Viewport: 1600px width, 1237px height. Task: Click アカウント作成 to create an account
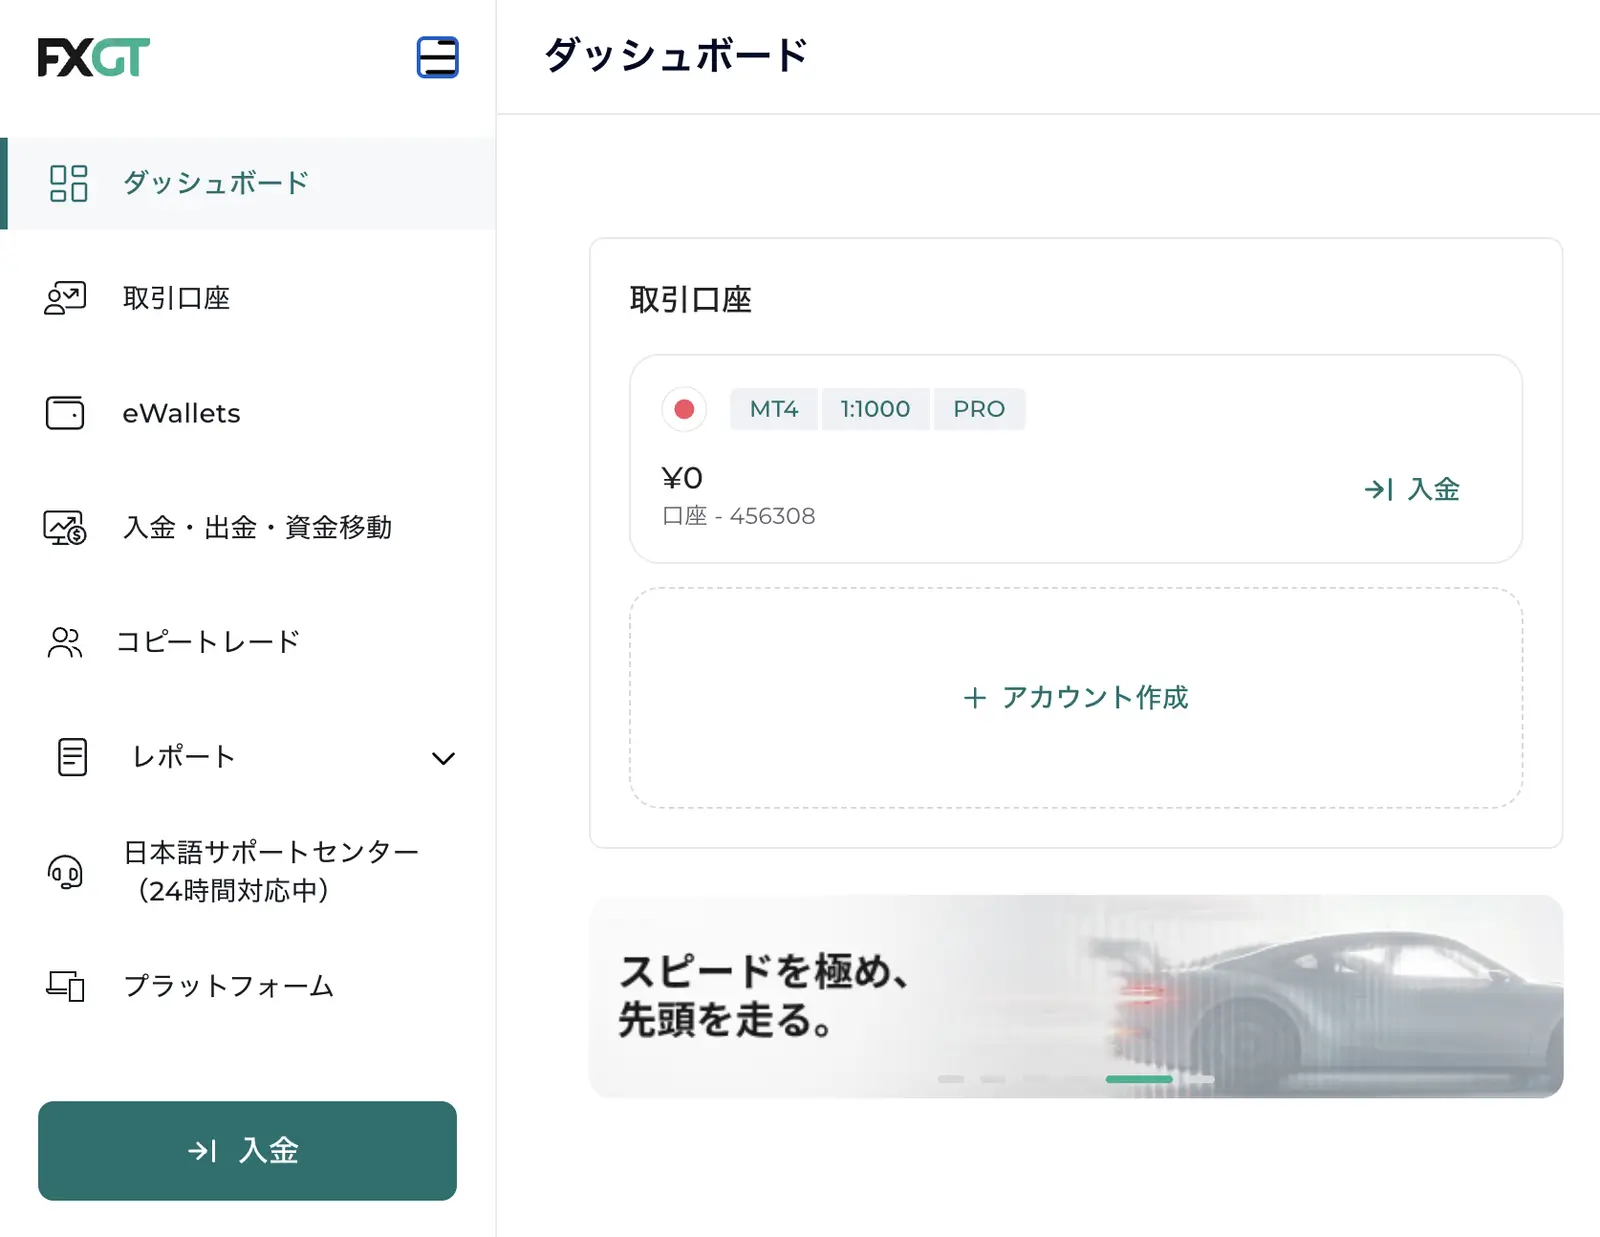coord(1076,698)
